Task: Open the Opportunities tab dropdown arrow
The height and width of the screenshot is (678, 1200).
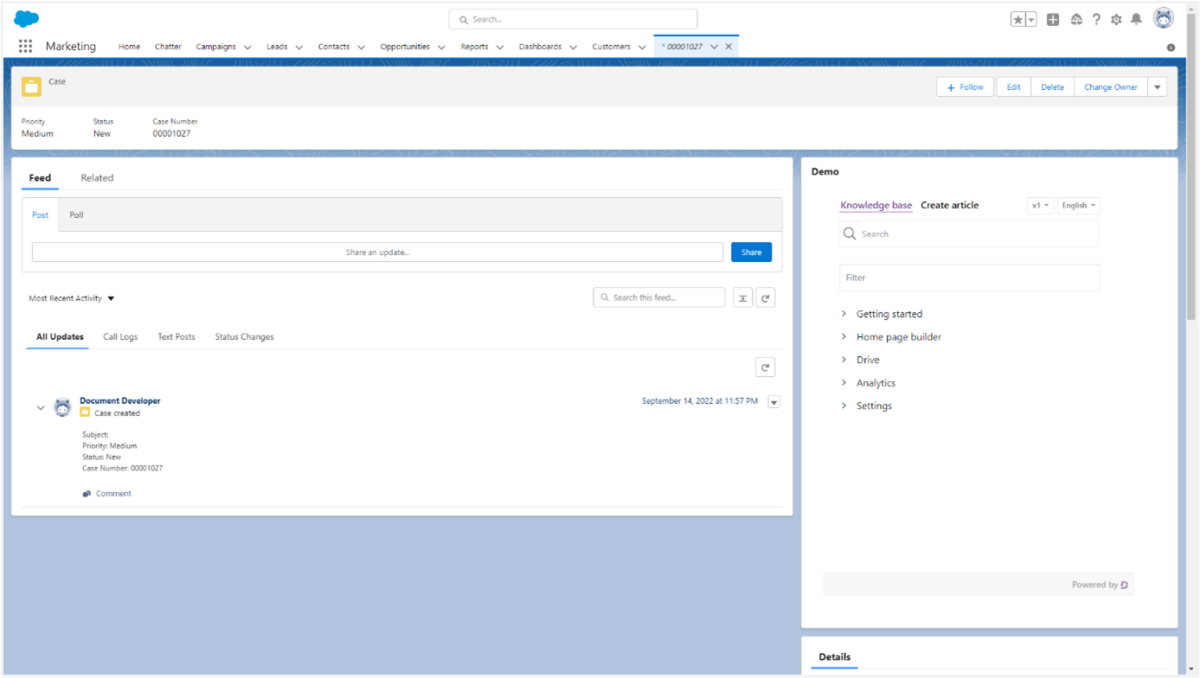Action: point(442,46)
